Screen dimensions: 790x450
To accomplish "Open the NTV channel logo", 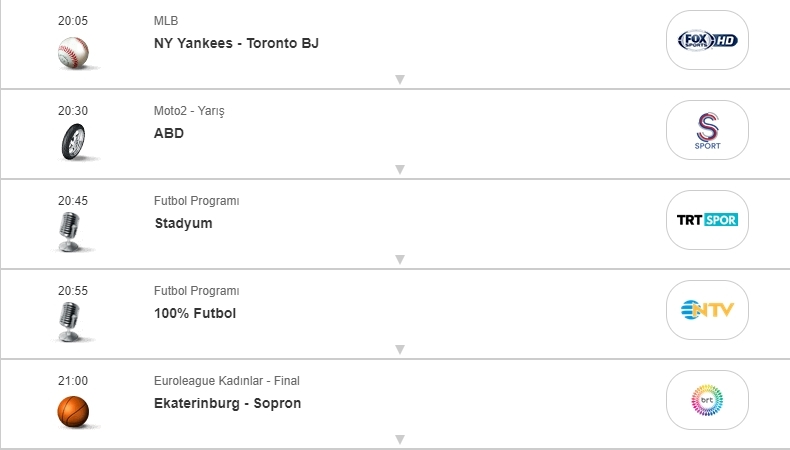I will tap(707, 310).
